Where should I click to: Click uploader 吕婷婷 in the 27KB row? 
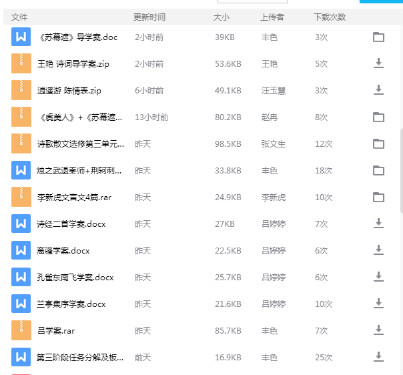(274, 224)
